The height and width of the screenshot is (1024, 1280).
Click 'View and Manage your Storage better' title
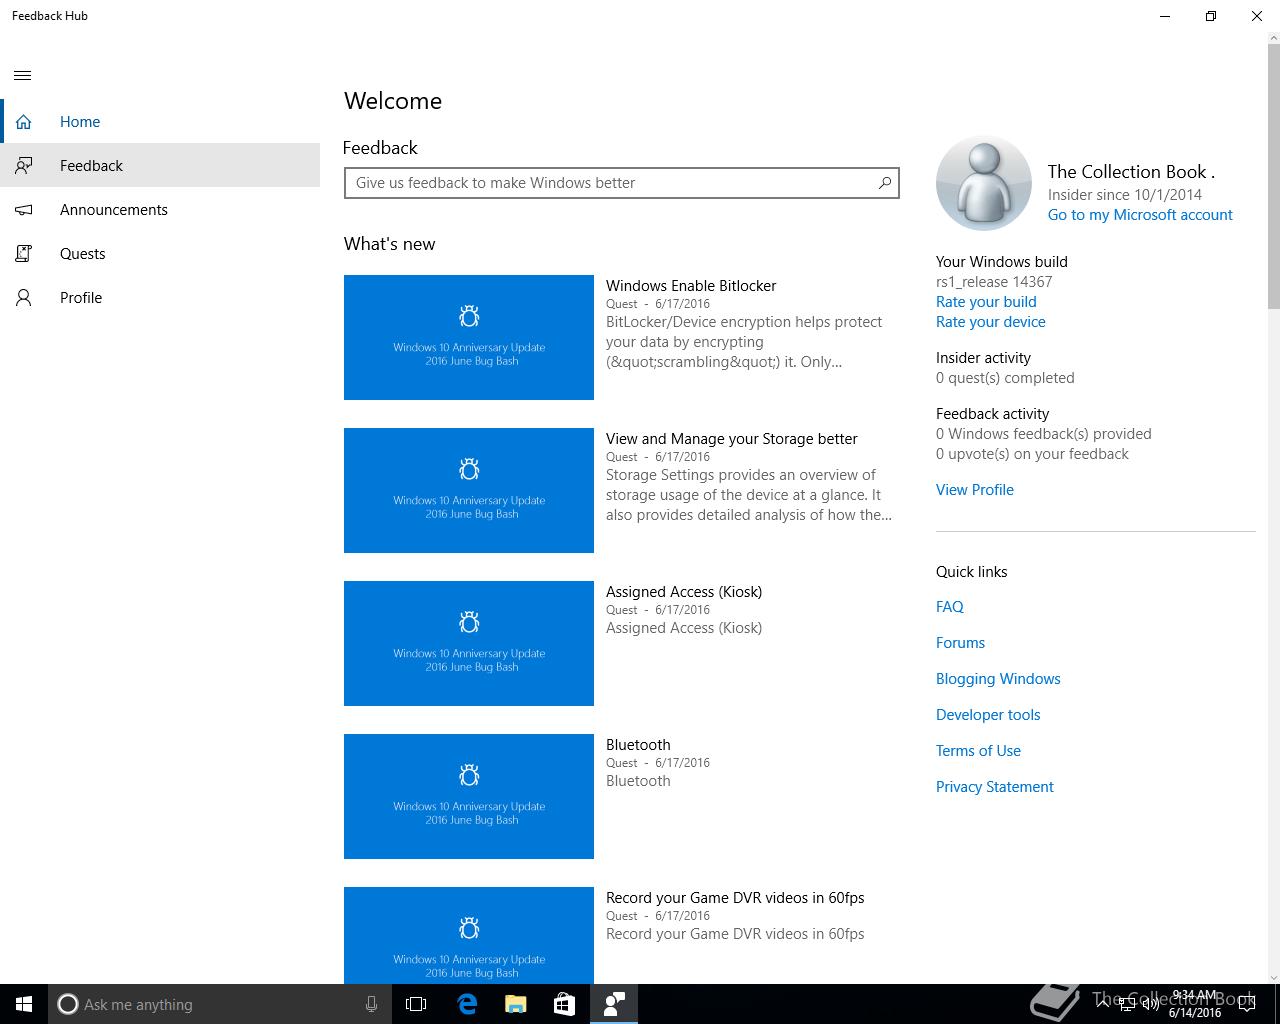coord(732,439)
